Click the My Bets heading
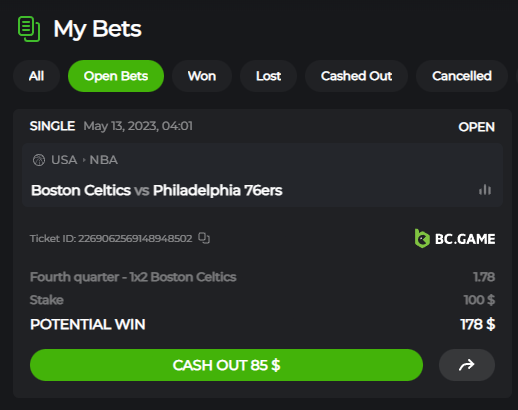This screenshot has height=410, width=518. (x=97, y=29)
